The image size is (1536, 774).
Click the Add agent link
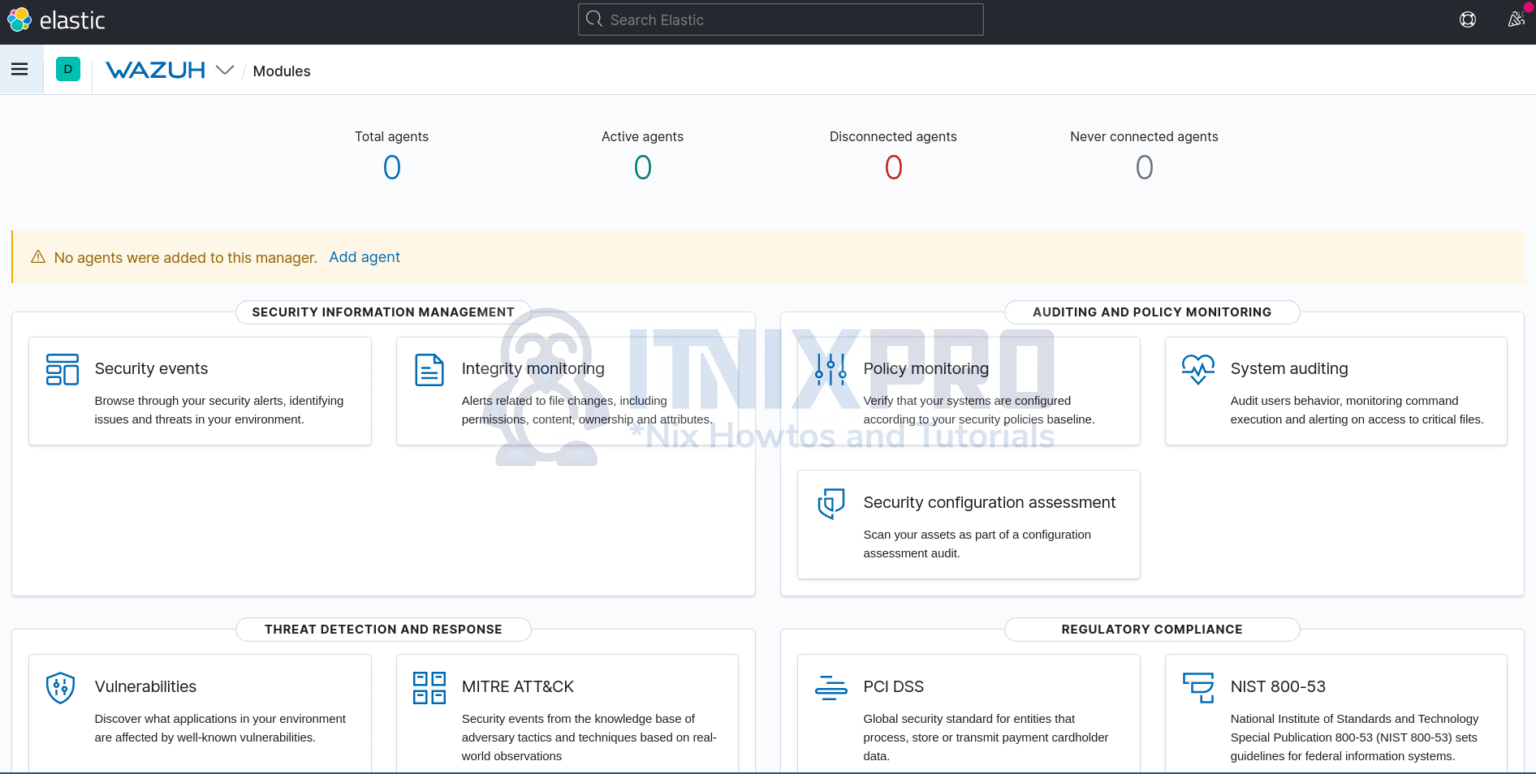[364, 257]
